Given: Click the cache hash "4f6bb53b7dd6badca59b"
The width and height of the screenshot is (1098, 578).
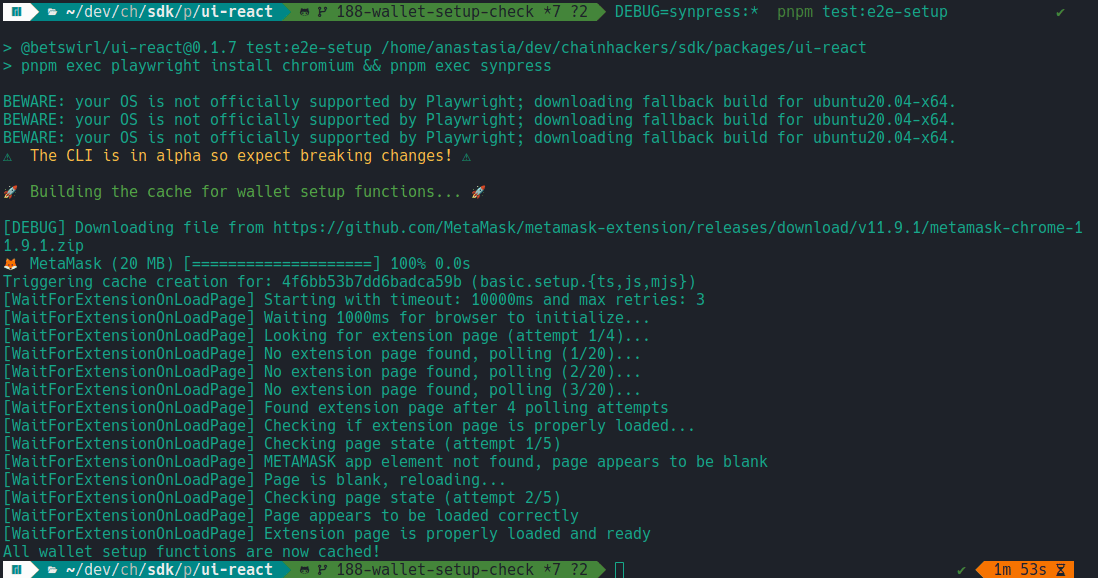Looking at the screenshot, I should [x=372, y=282].
